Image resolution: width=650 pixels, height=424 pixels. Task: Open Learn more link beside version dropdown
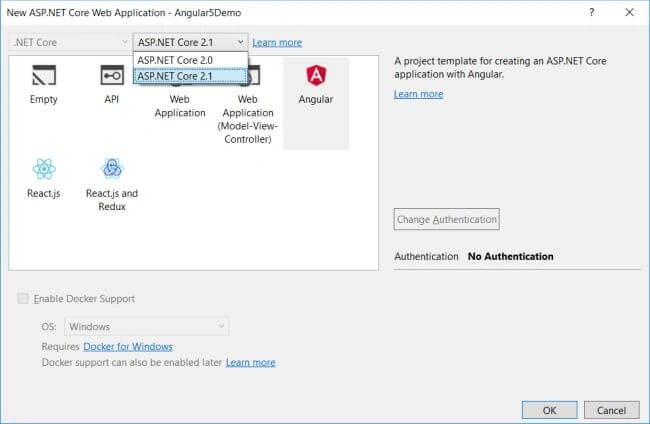(x=277, y=42)
